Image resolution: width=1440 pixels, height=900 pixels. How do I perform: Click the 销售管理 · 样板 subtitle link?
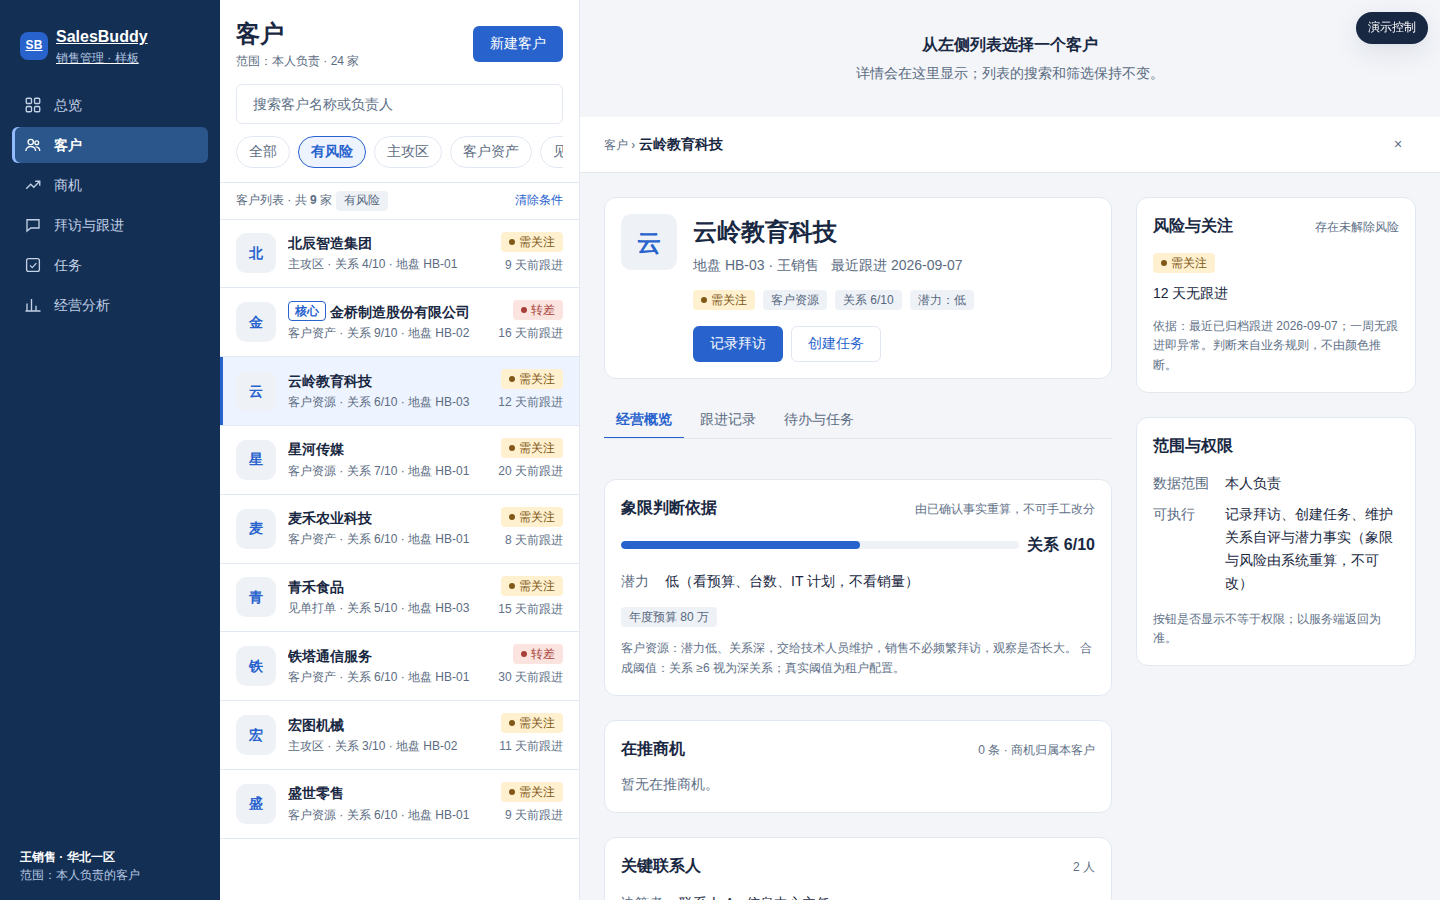coord(97,58)
